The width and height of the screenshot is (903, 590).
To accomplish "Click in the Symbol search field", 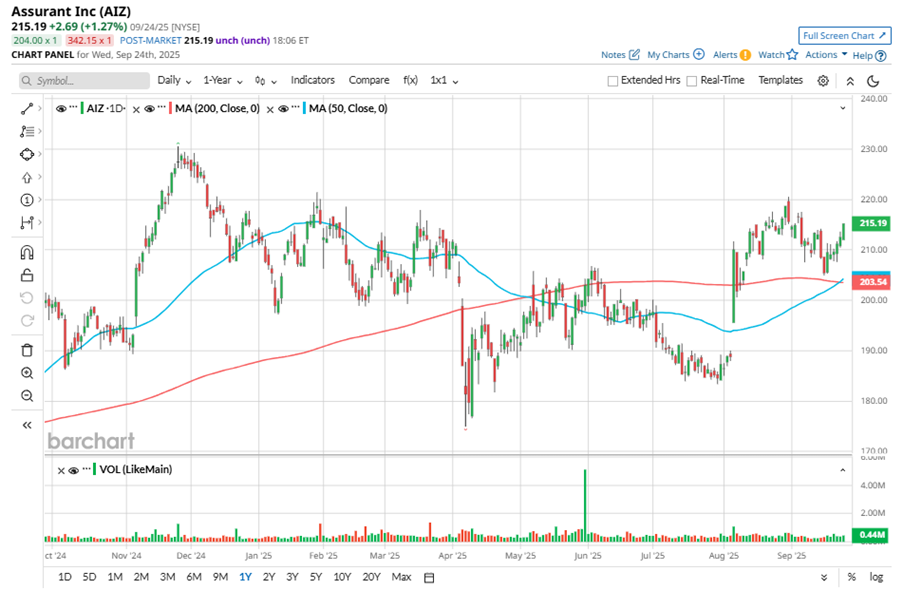I will pyautogui.click(x=84, y=81).
